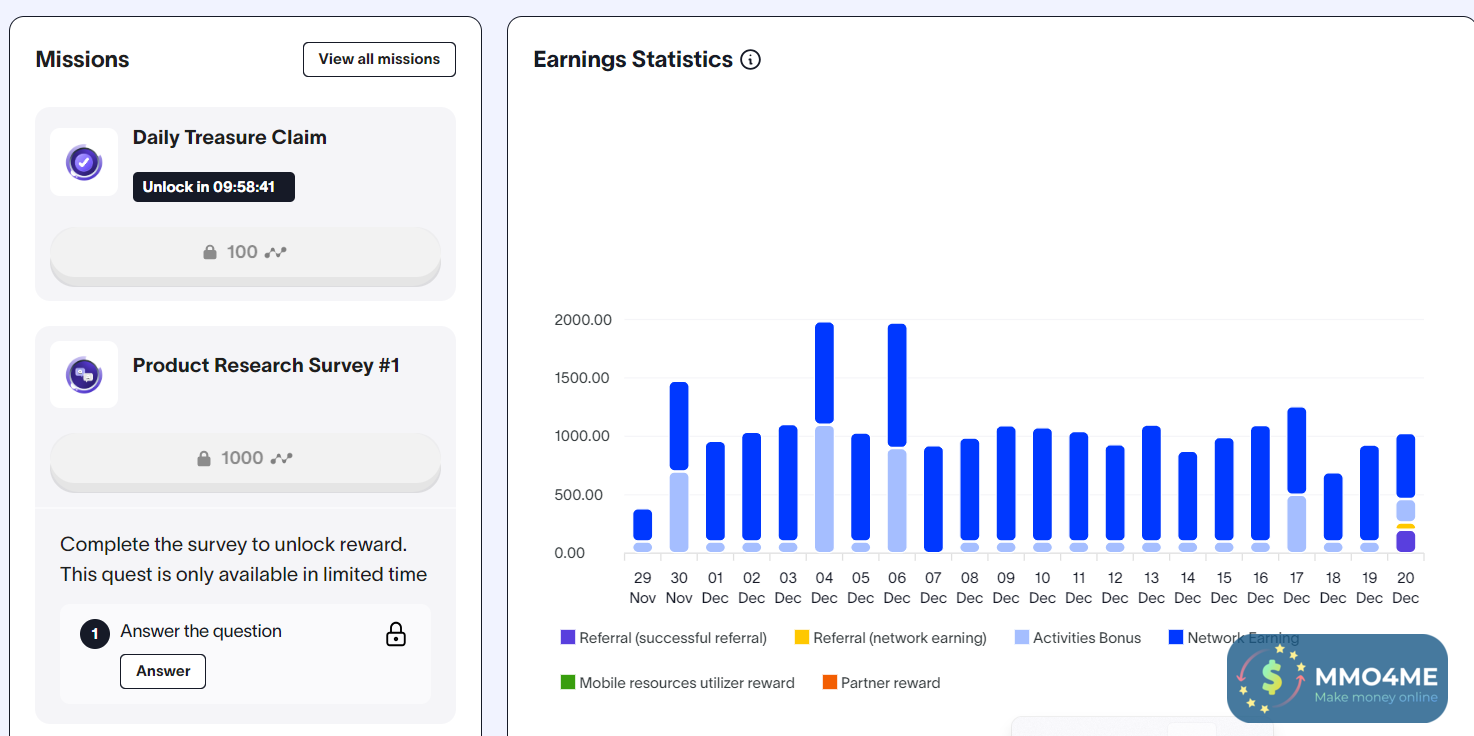
Task: Click the Network Earning bar for 13 Dec
Action: pos(1151,484)
